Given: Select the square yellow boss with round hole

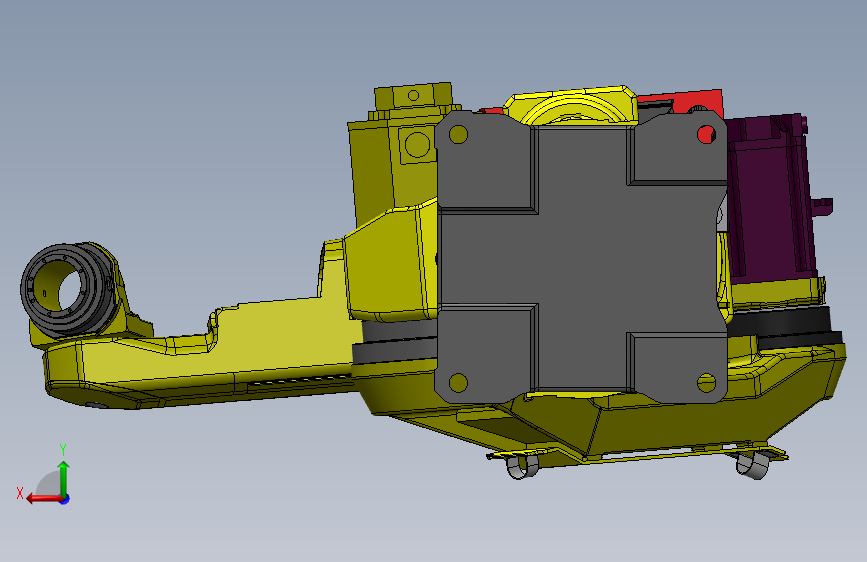Looking at the screenshot, I should pos(417,144).
